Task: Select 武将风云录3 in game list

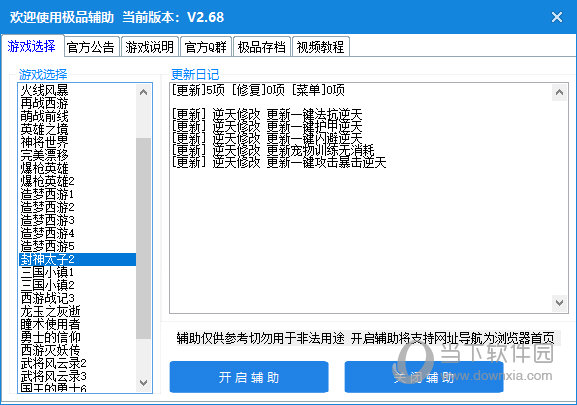Action: click(x=77, y=376)
